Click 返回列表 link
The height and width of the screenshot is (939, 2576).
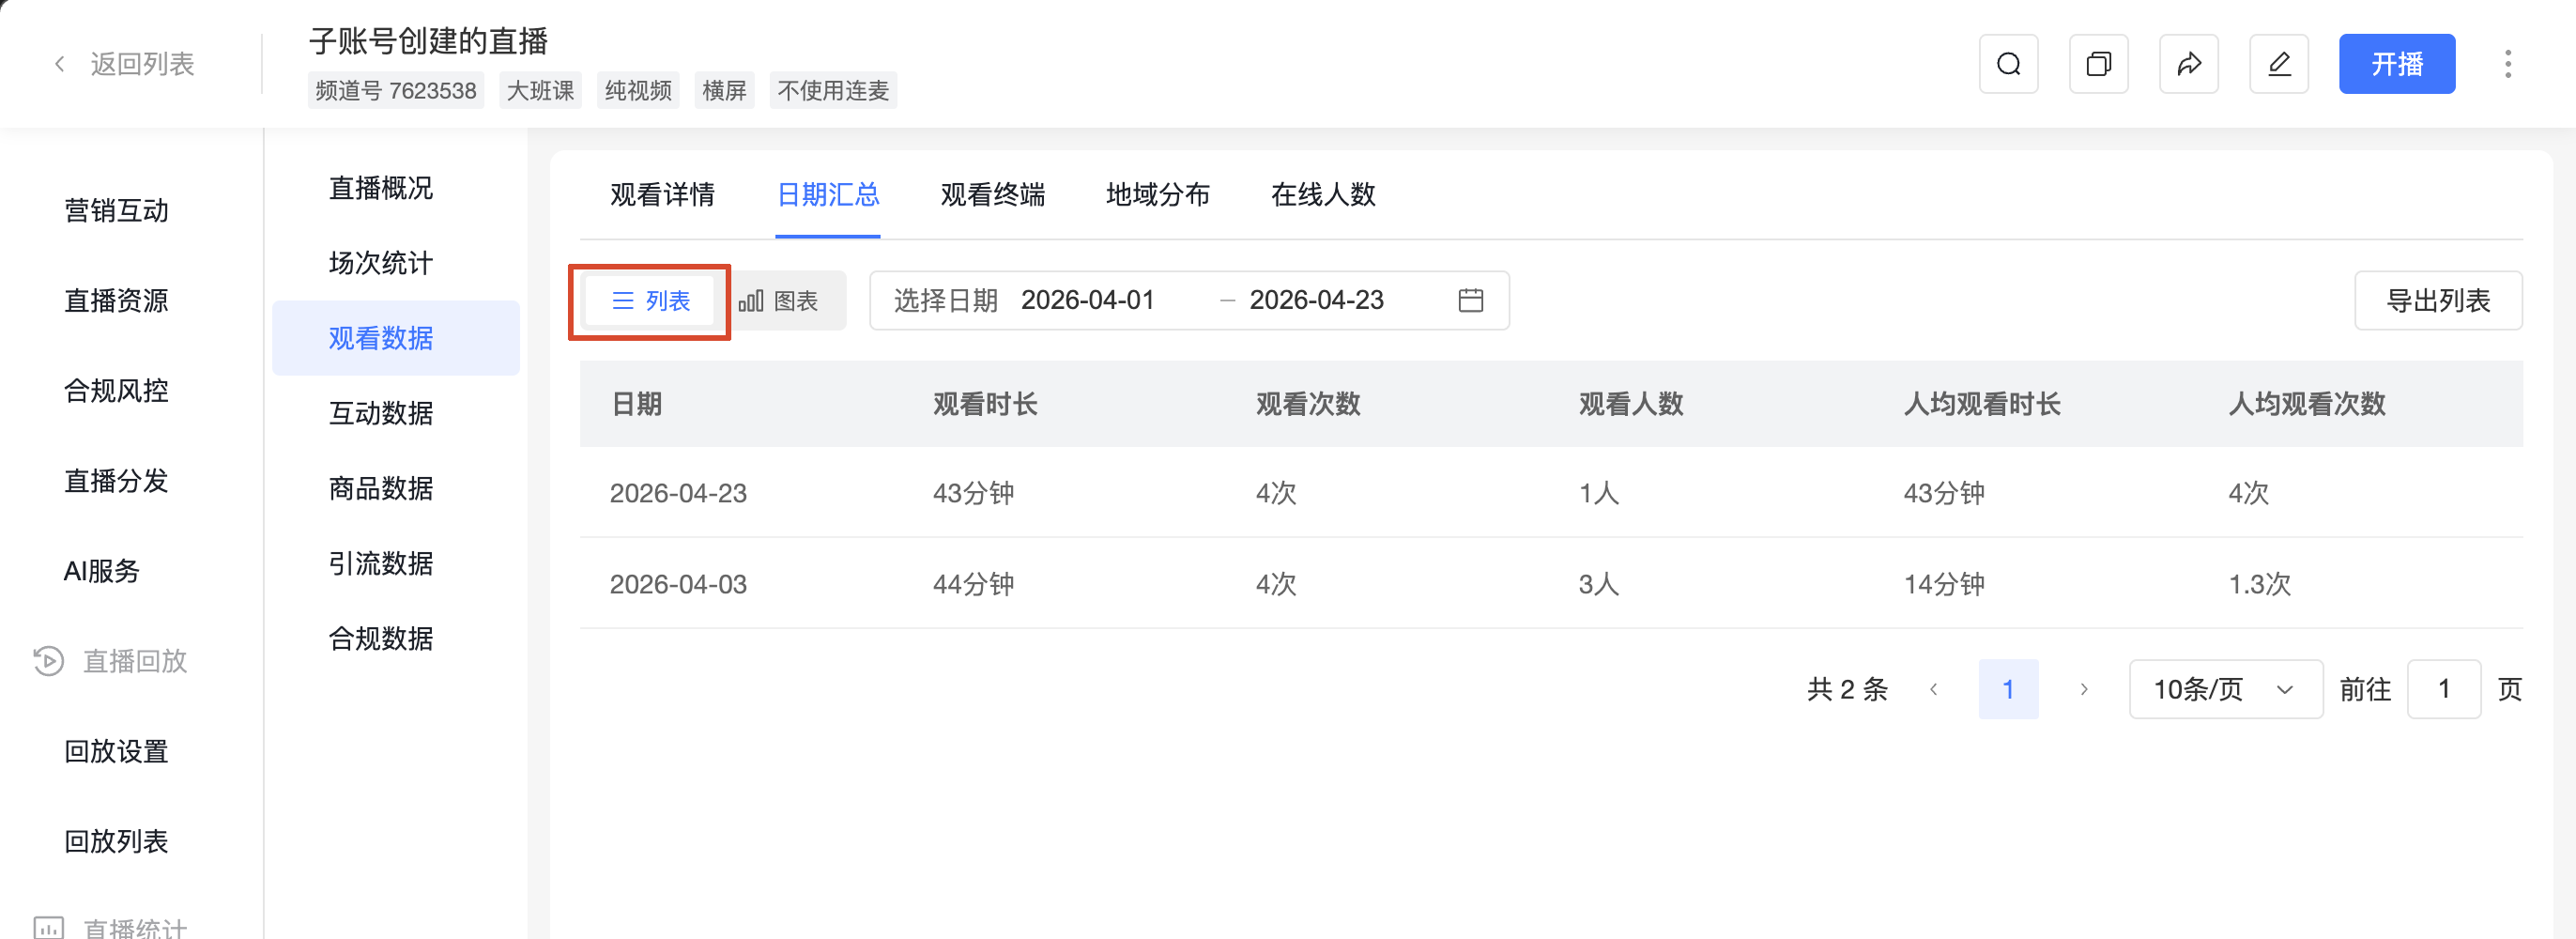click(x=142, y=64)
